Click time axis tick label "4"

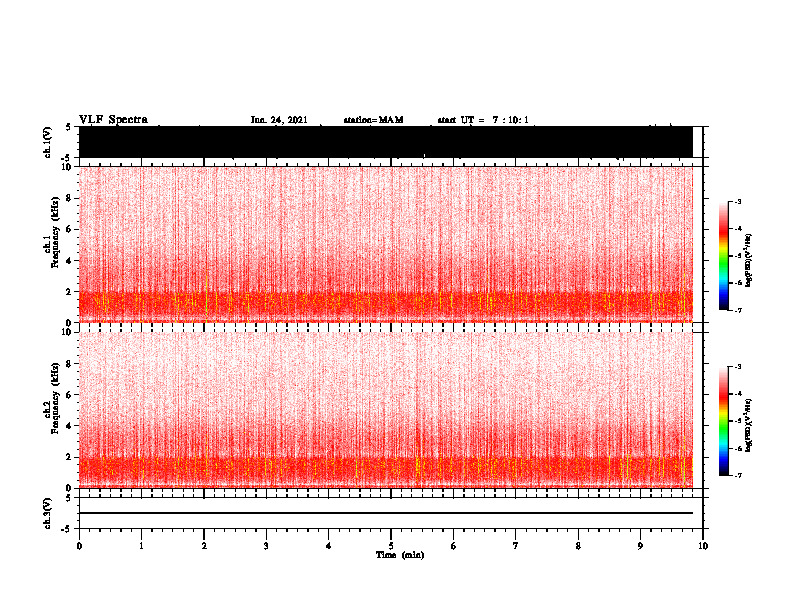point(329,546)
